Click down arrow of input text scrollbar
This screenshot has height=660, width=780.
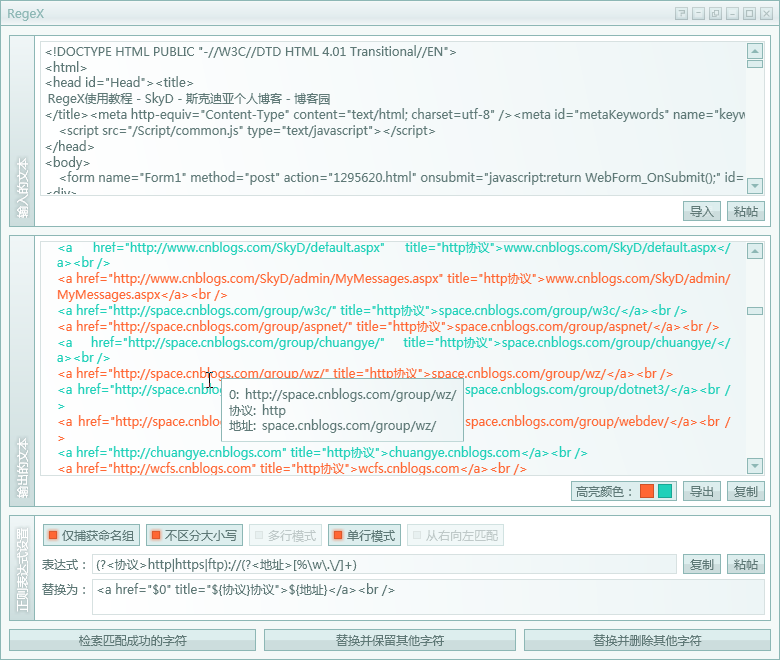[x=755, y=186]
